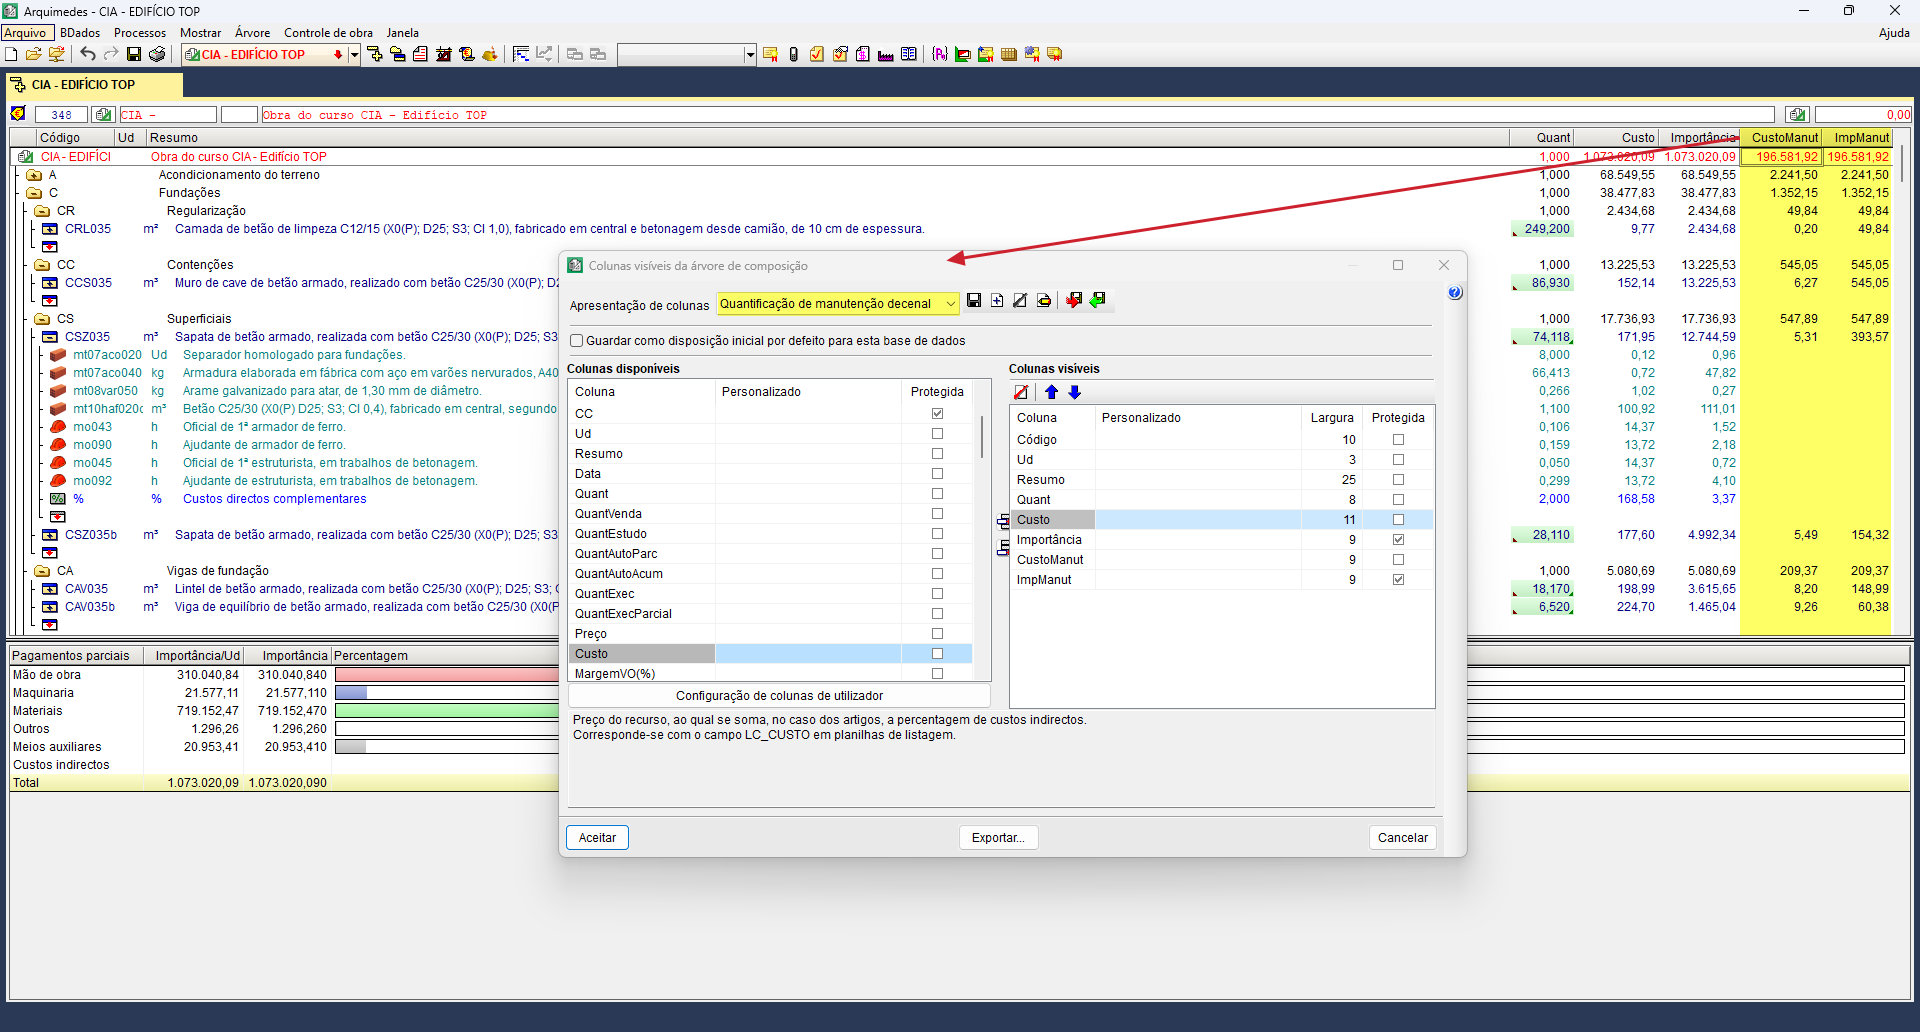Toggle Protegida checkbox for Importância row
Viewport: 1920px width, 1032px height.
(1398, 540)
